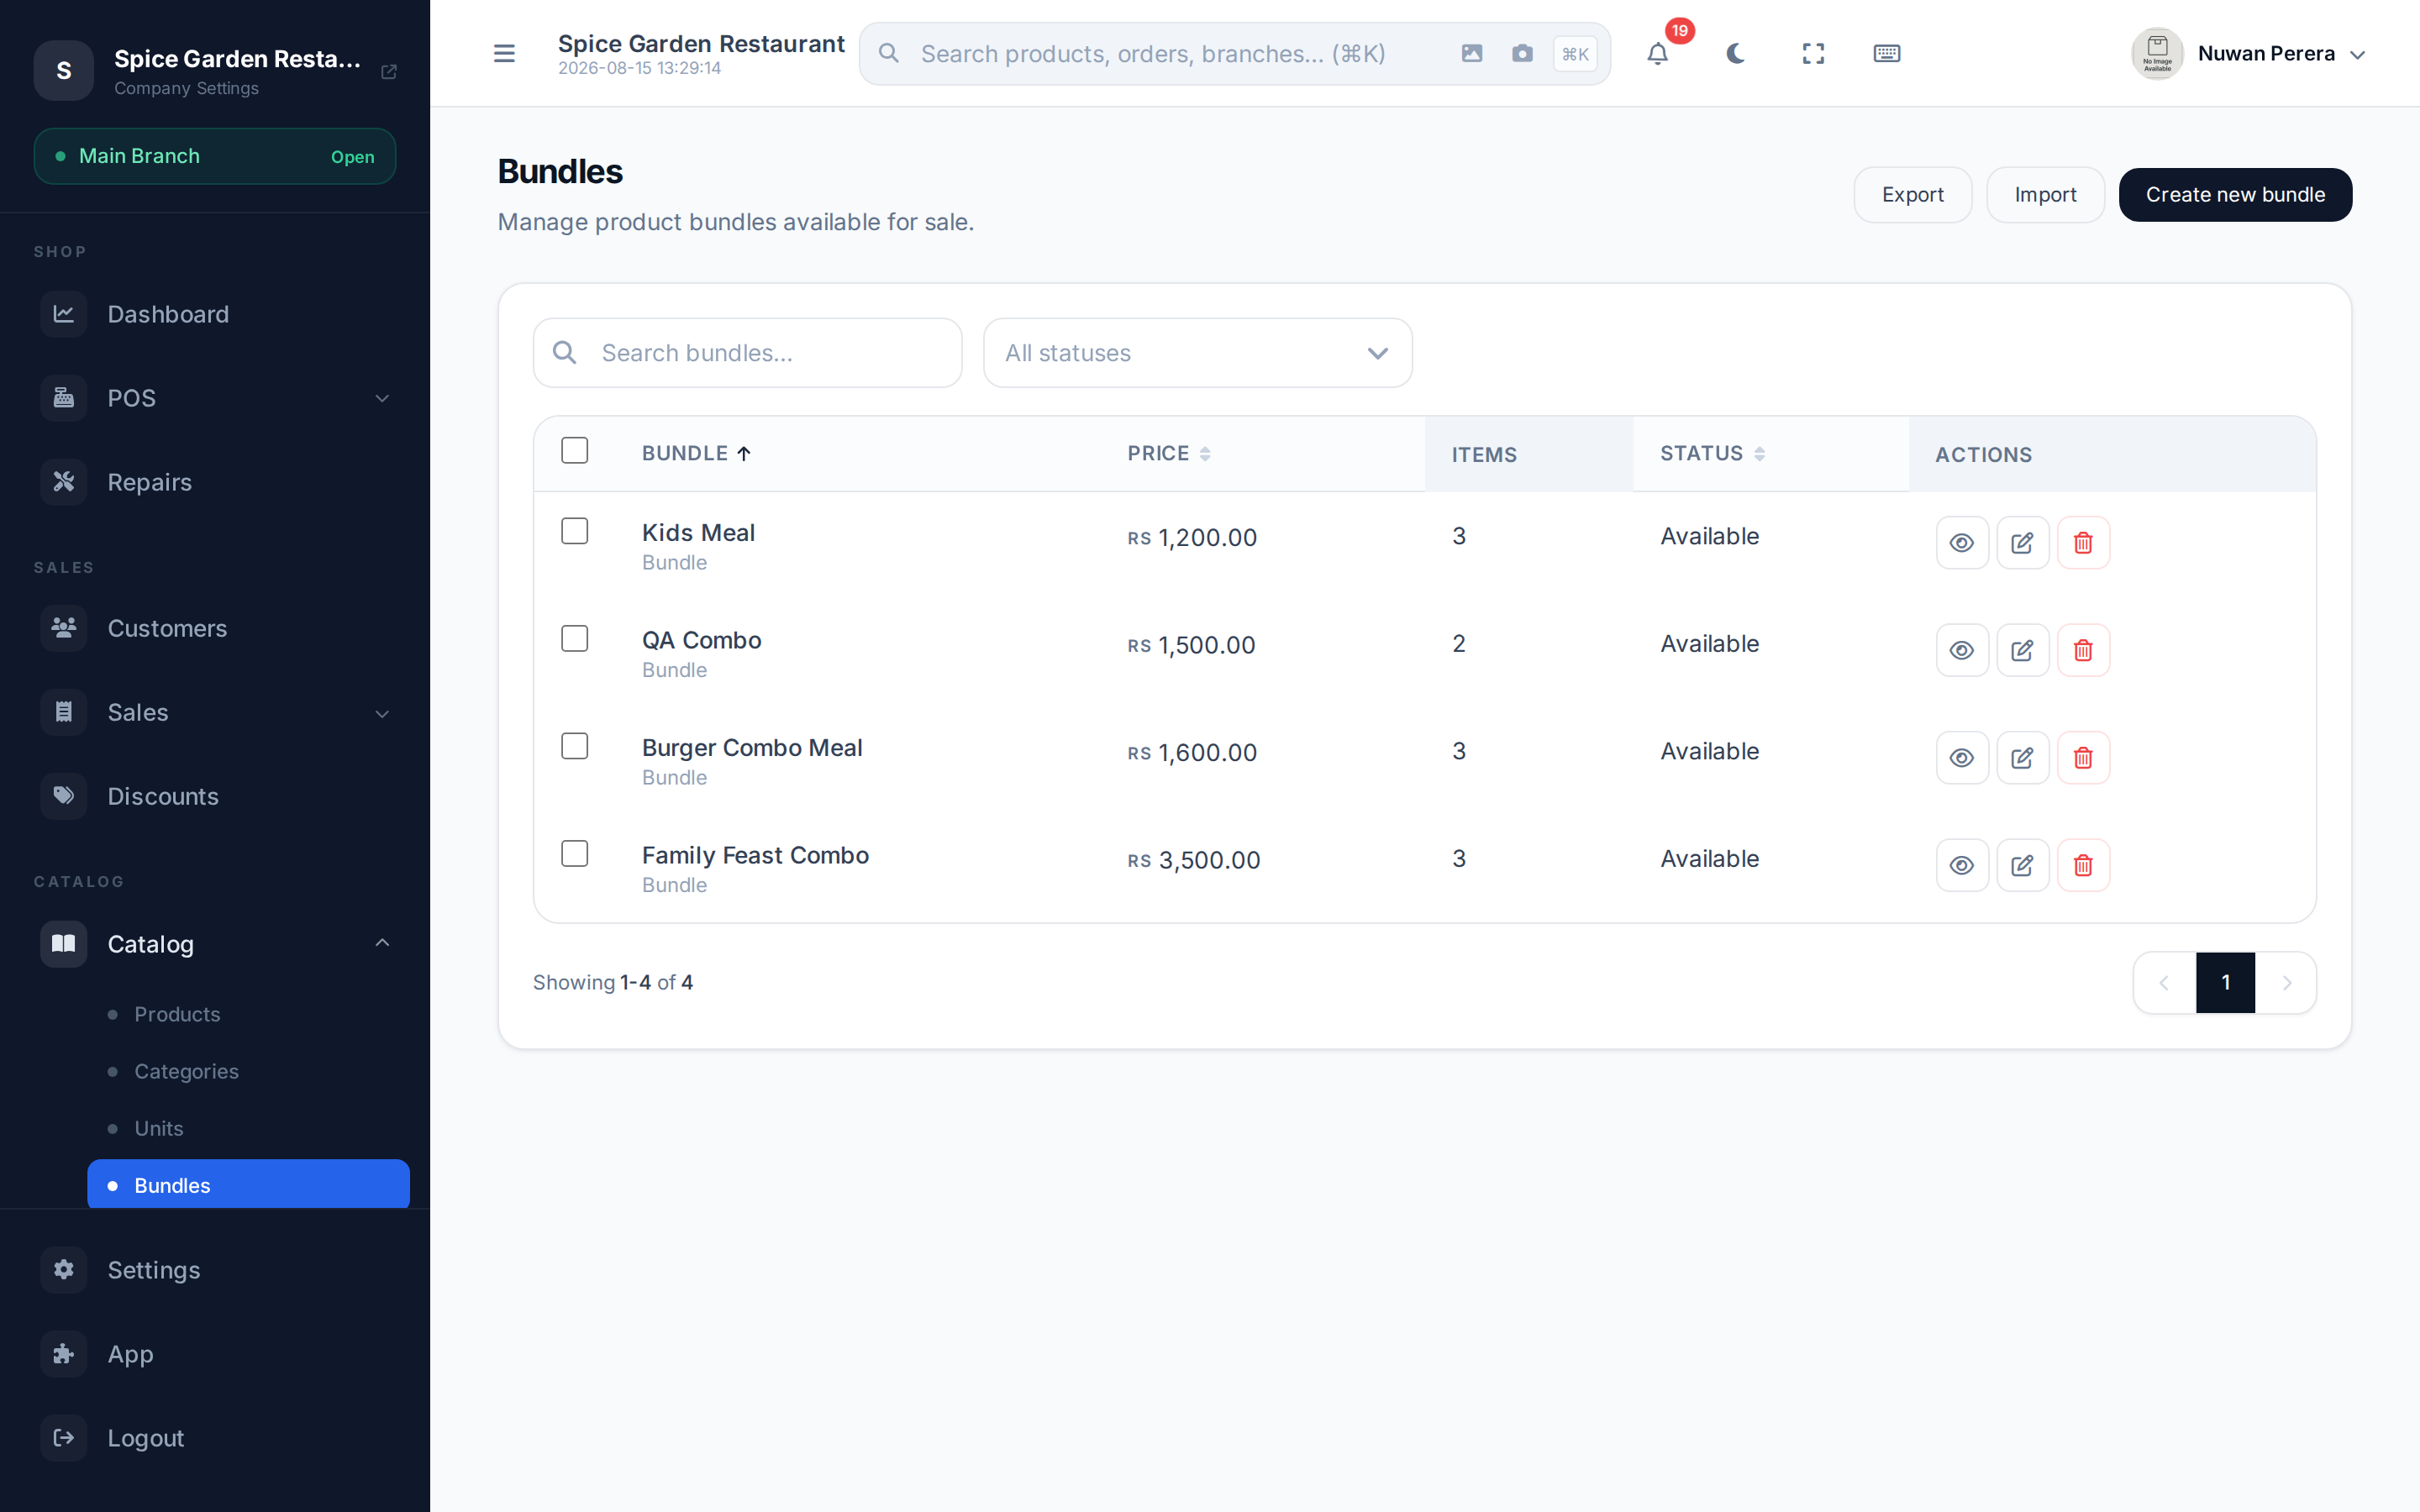Image resolution: width=2420 pixels, height=1512 pixels.
Task: Click Create new bundle button
Action: [x=2235, y=195]
